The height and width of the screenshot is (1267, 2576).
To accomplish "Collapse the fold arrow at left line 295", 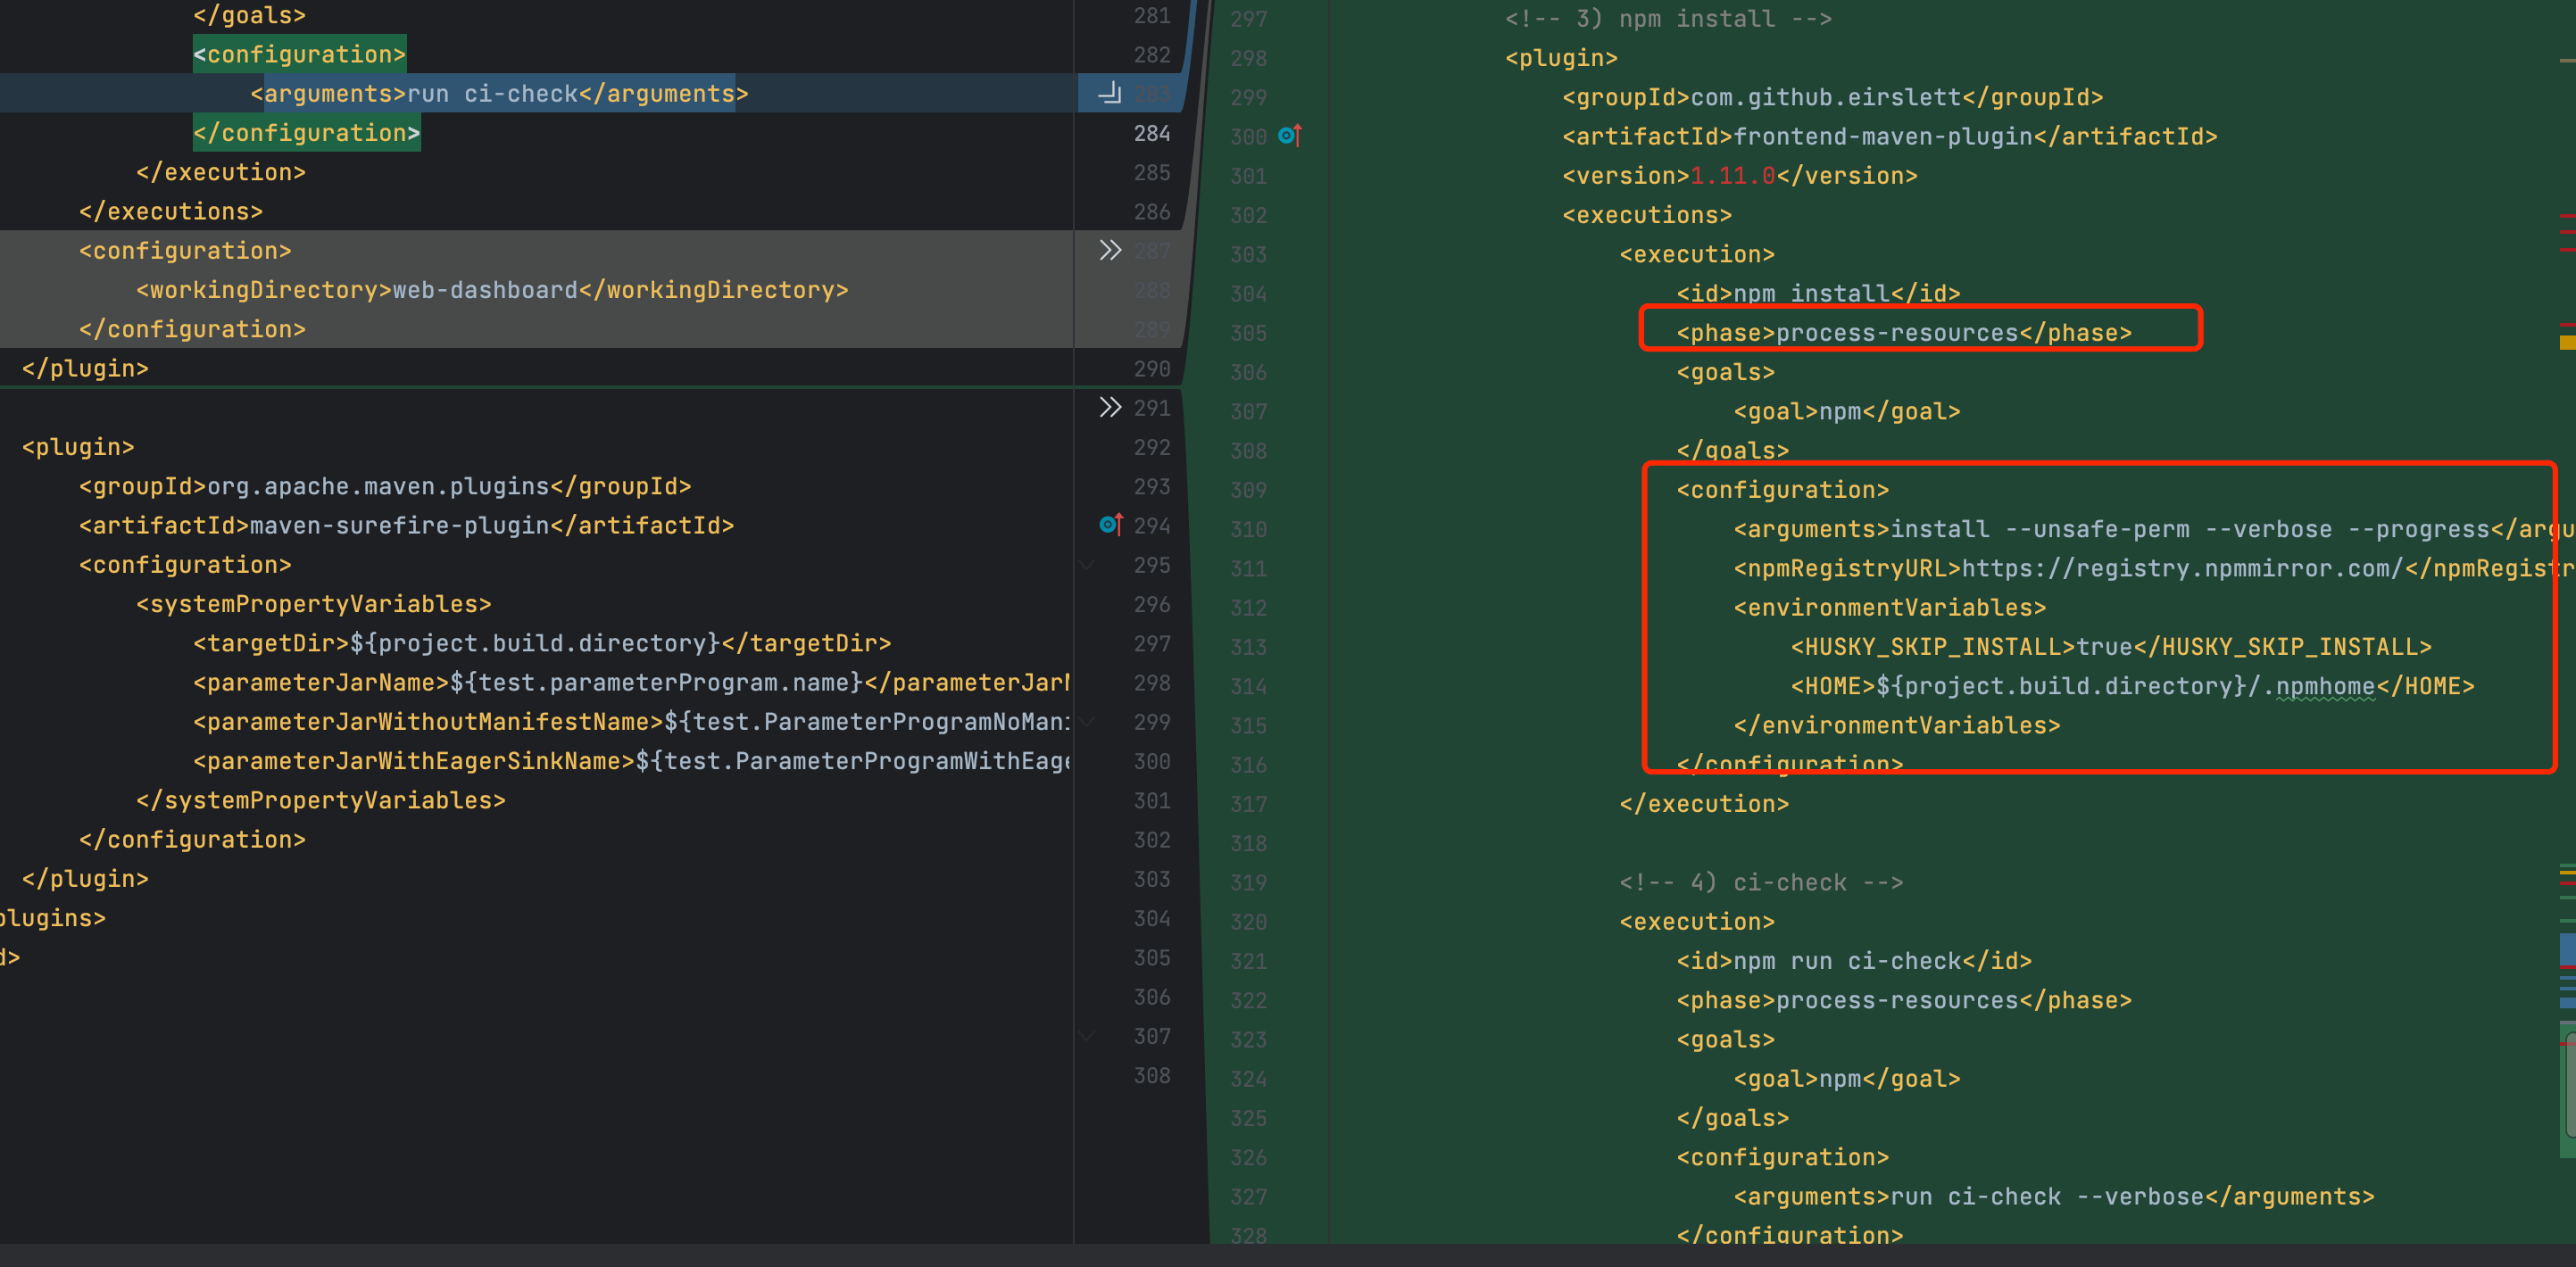I will (x=1086, y=565).
